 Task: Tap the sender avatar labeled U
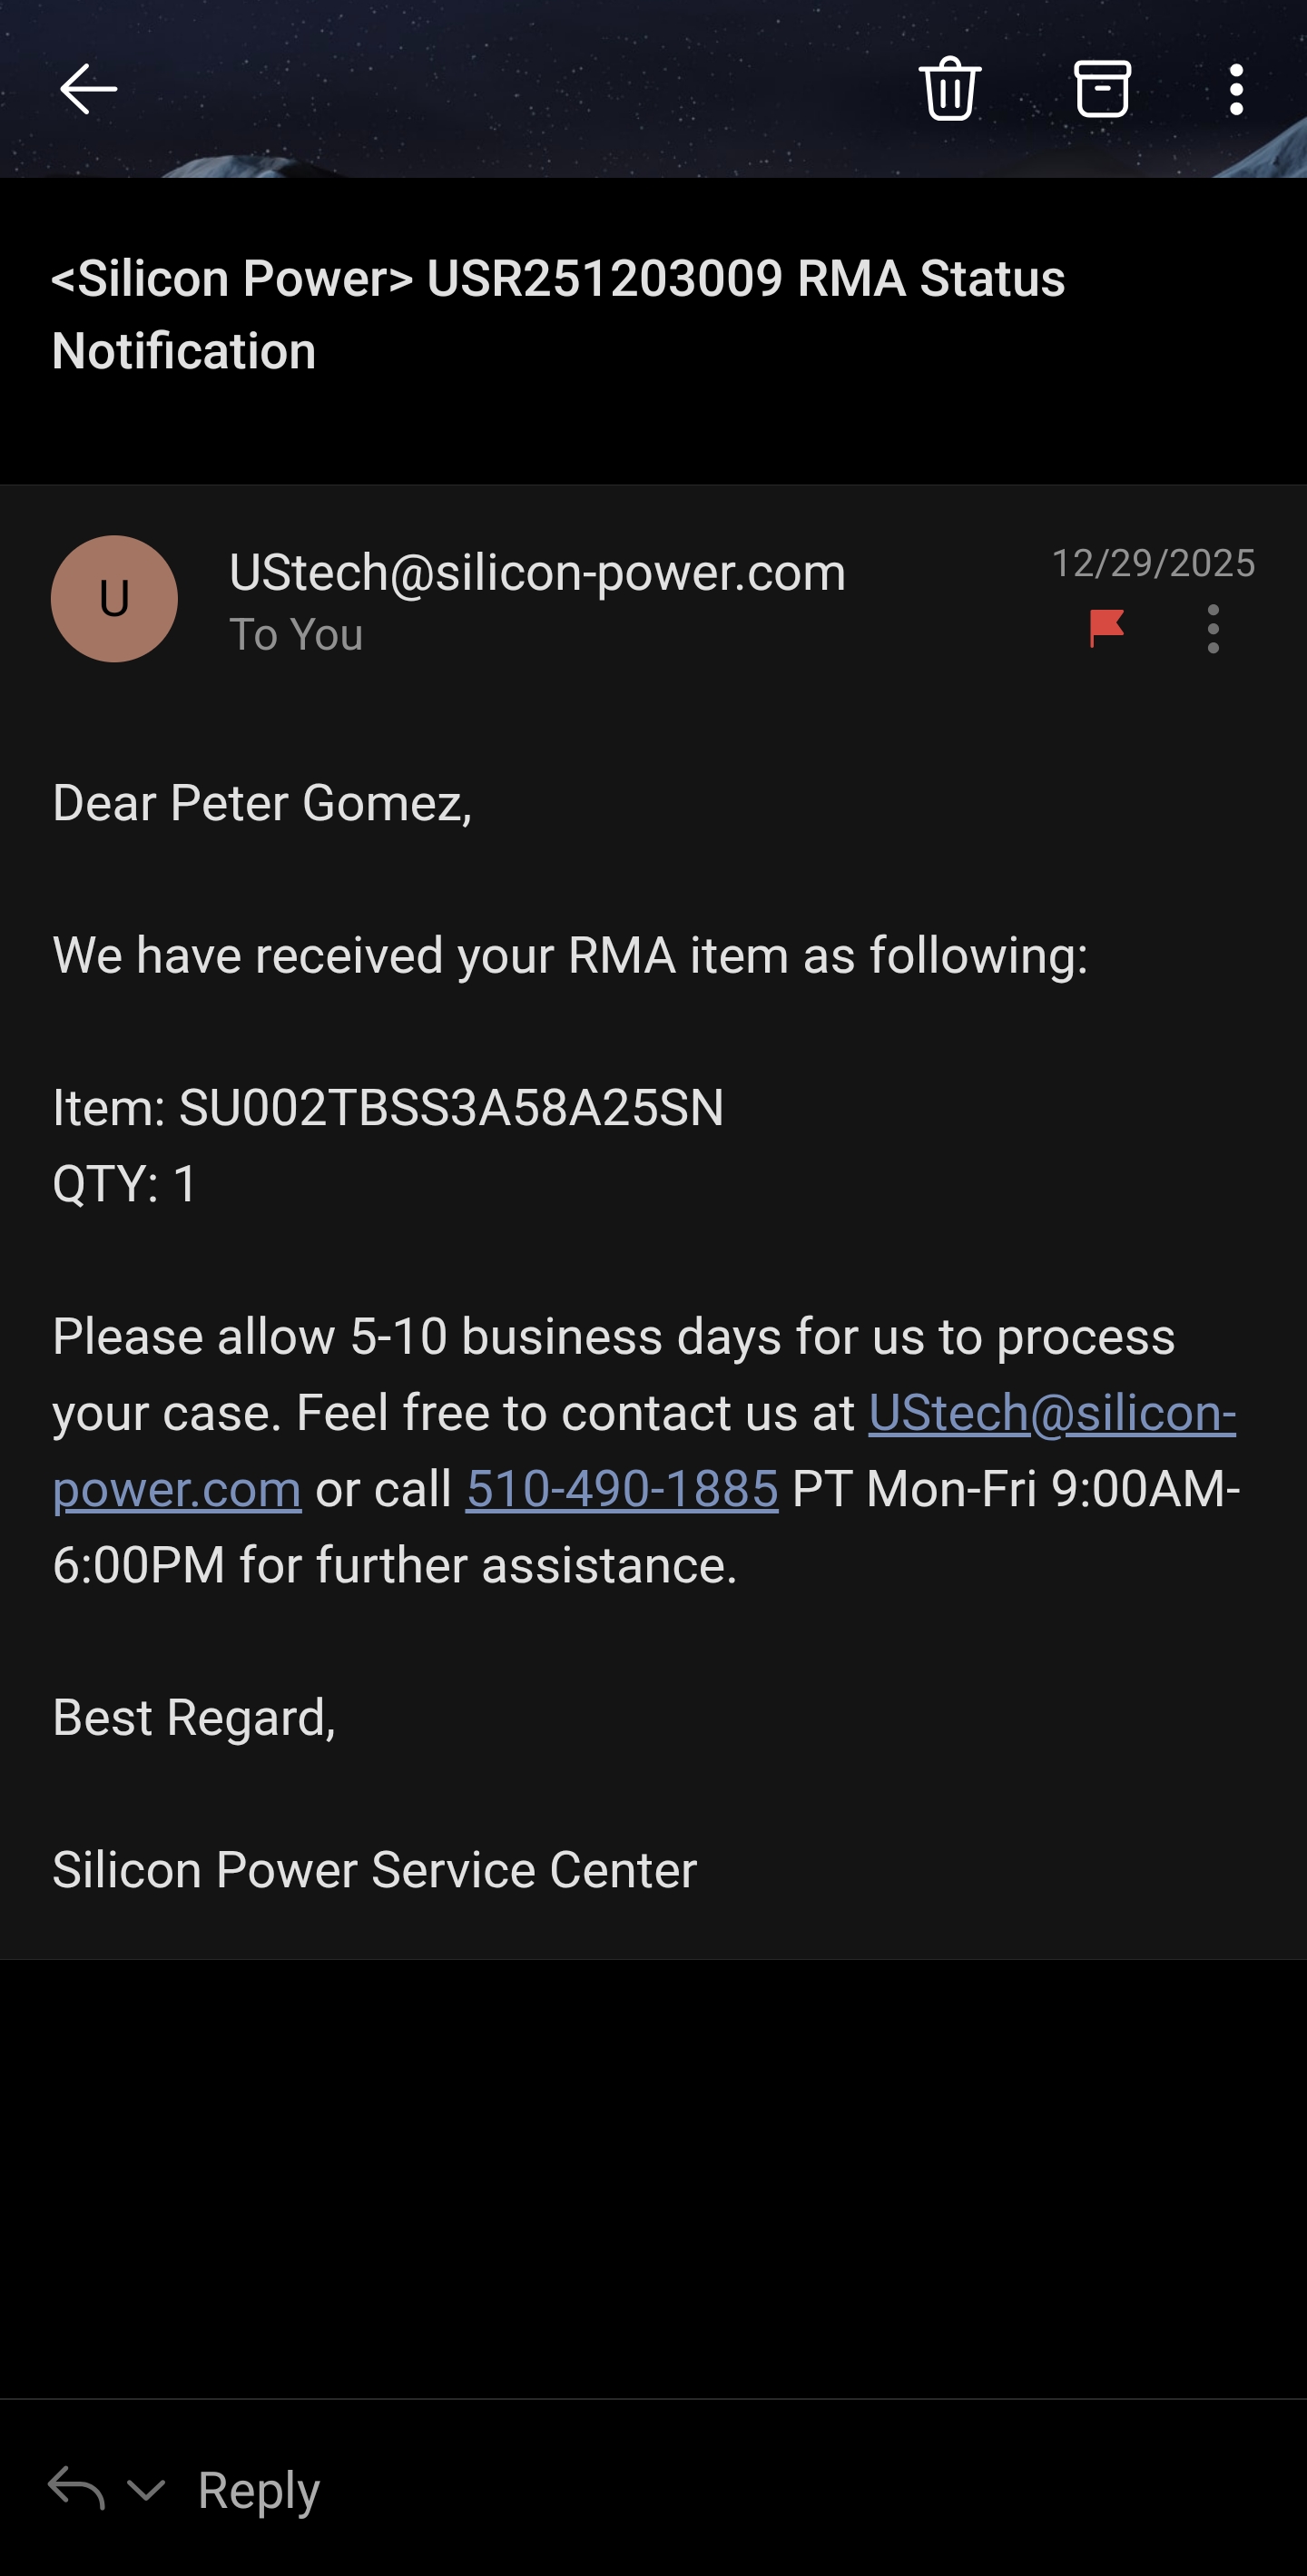(x=114, y=598)
